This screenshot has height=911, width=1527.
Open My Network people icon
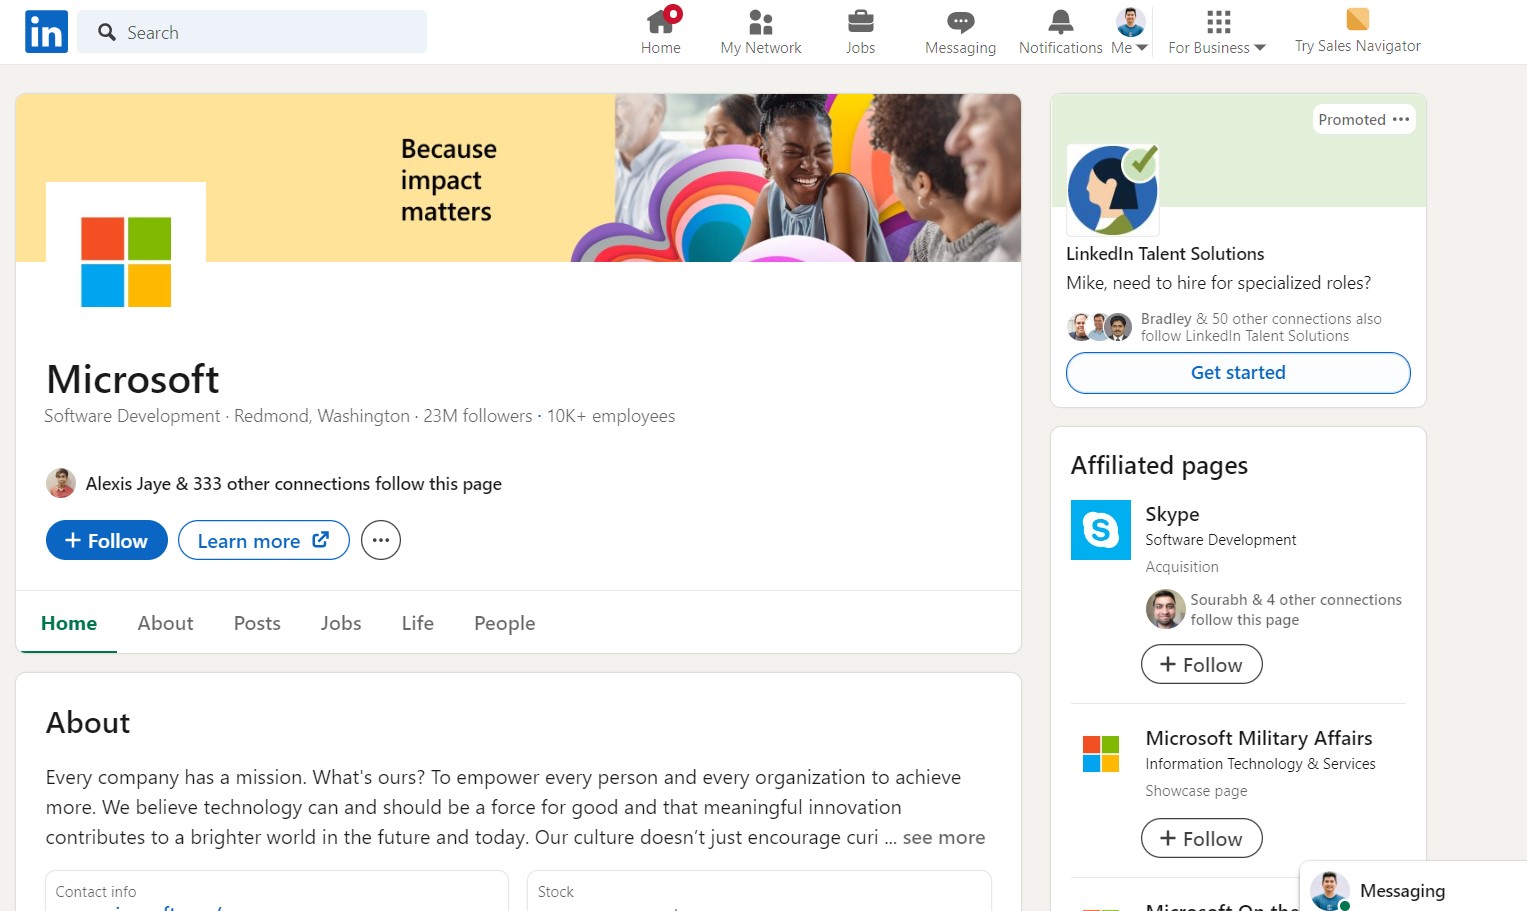pos(761,21)
